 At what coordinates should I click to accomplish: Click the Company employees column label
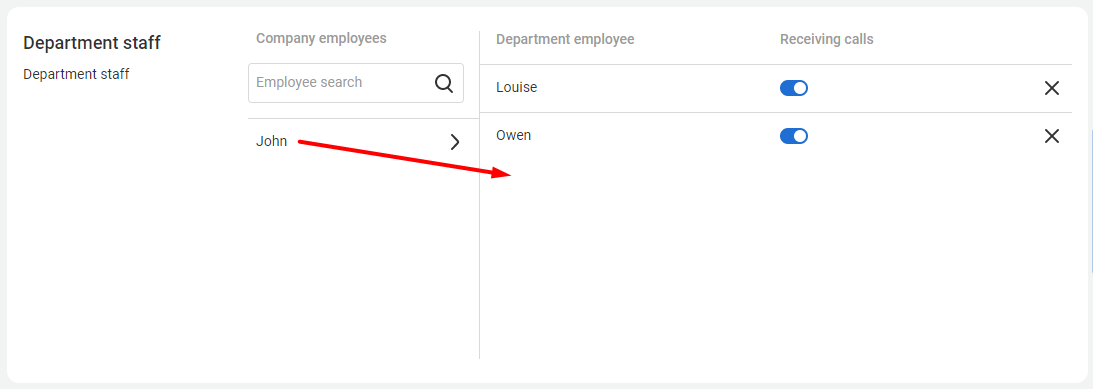click(x=321, y=38)
